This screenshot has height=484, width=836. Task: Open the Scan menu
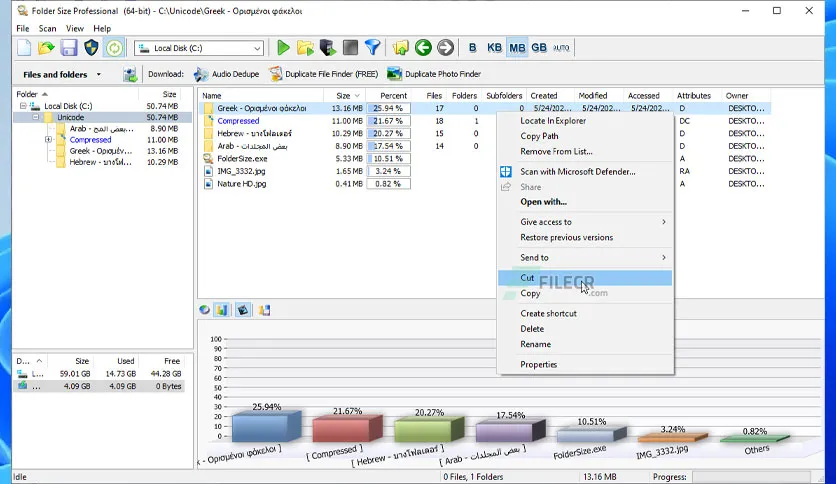click(47, 28)
